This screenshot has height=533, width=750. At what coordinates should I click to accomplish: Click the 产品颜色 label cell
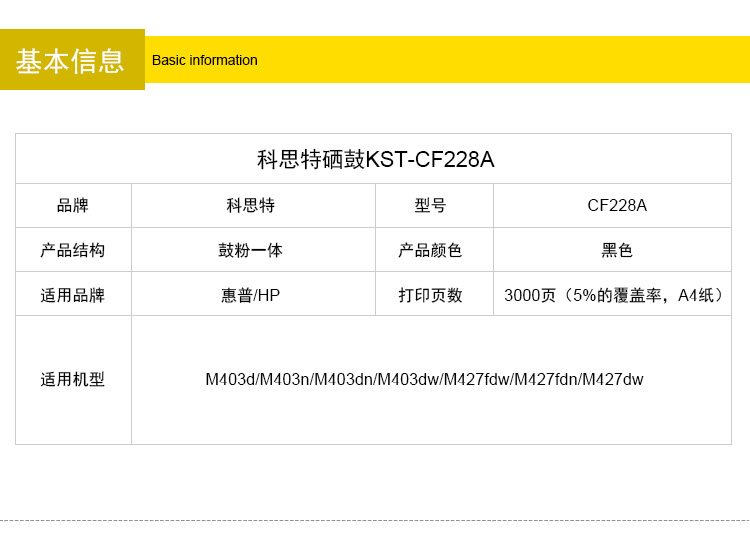(x=431, y=250)
